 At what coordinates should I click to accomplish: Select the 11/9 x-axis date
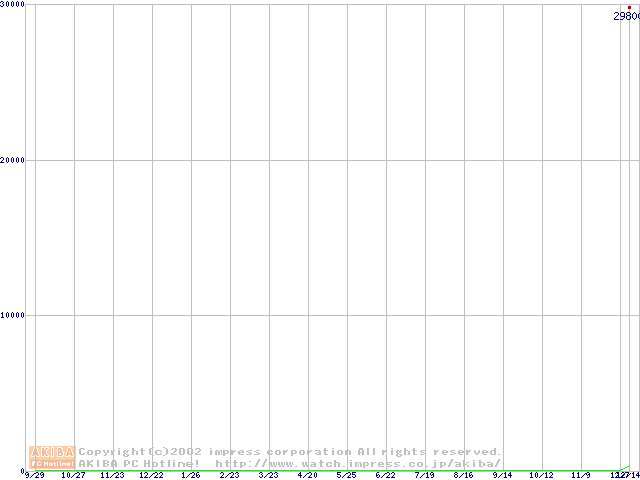(x=581, y=475)
